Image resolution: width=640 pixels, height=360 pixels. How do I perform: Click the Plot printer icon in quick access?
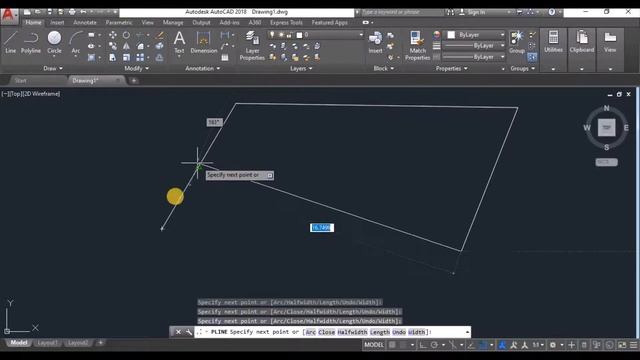72,12
